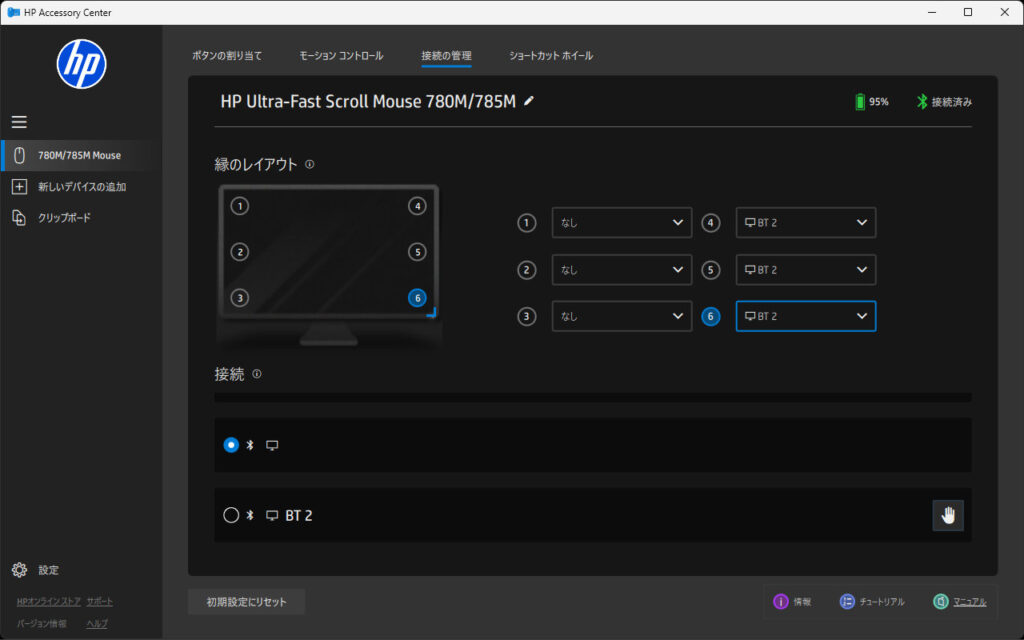
Task: Select edge position 3 on the monitor diagram
Action: point(240,298)
